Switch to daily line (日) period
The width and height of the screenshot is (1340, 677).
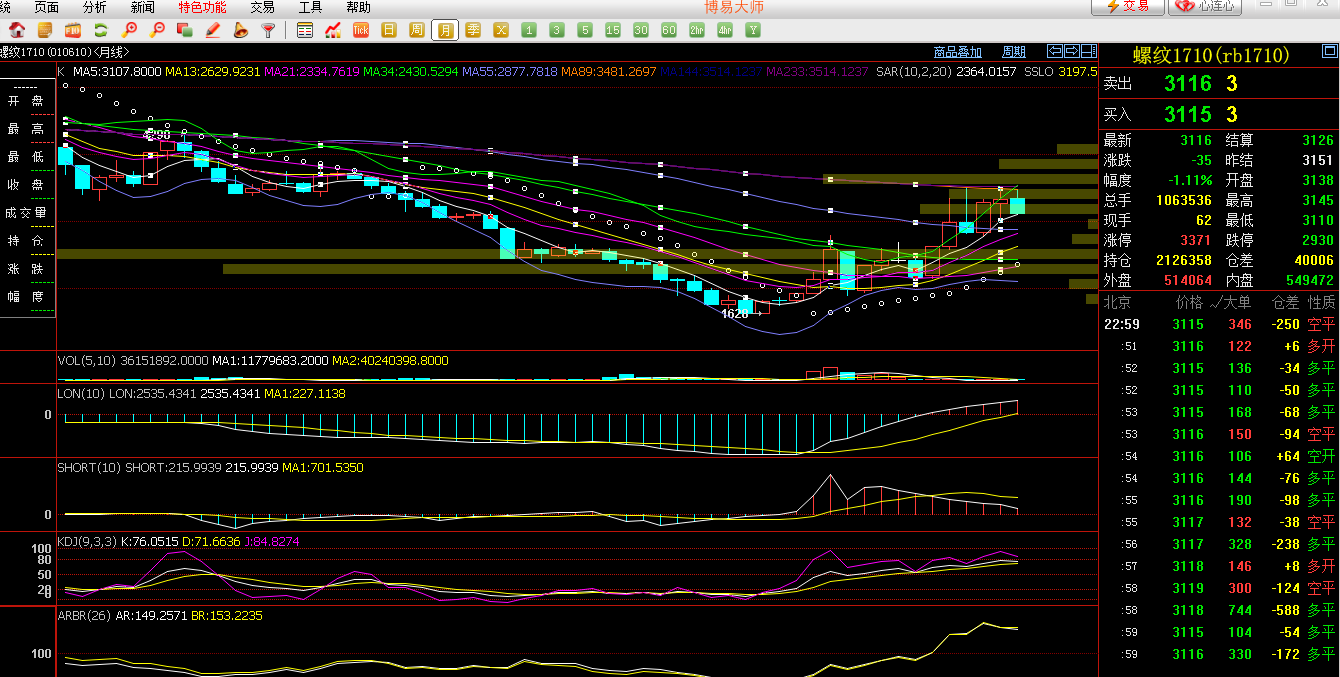(389, 30)
